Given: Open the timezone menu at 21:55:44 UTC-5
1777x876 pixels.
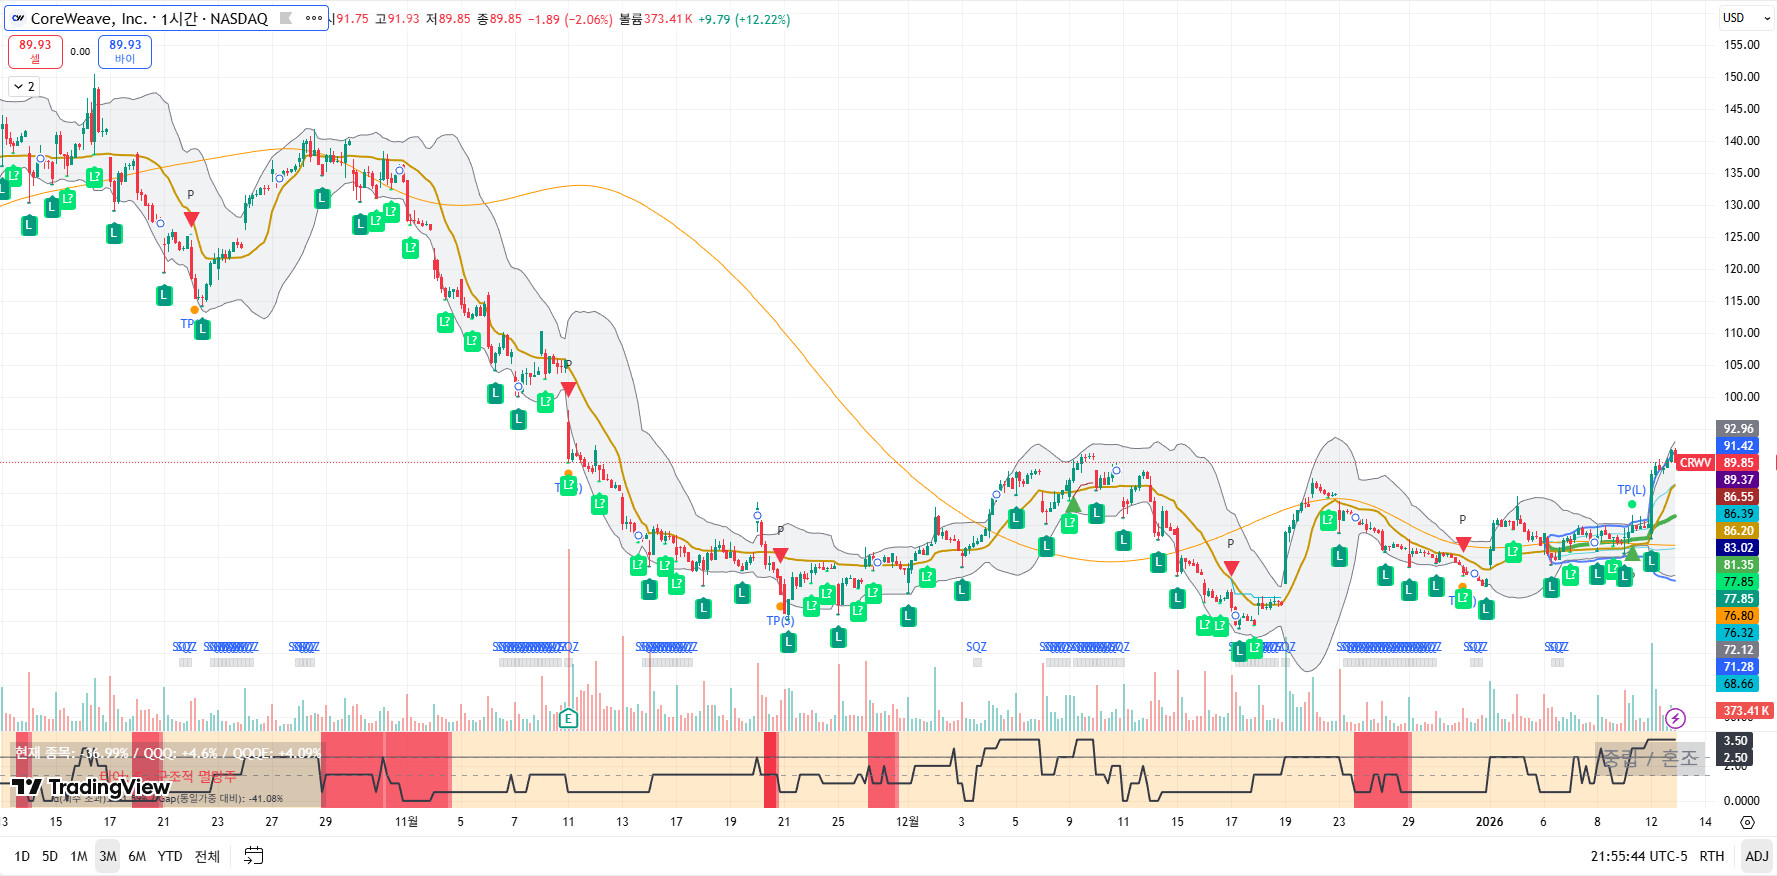Looking at the screenshot, I should [x=1639, y=856].
